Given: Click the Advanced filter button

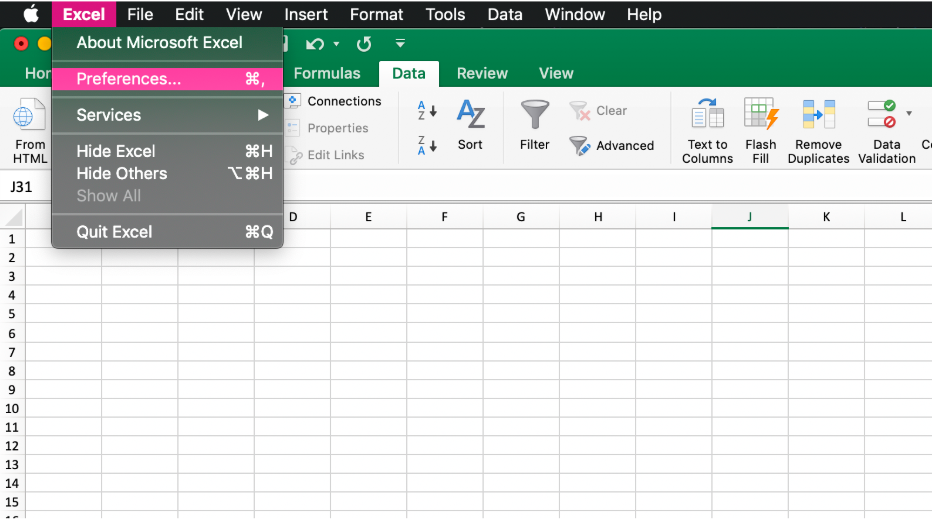Looking at the screenshot, I should (612, 145).
